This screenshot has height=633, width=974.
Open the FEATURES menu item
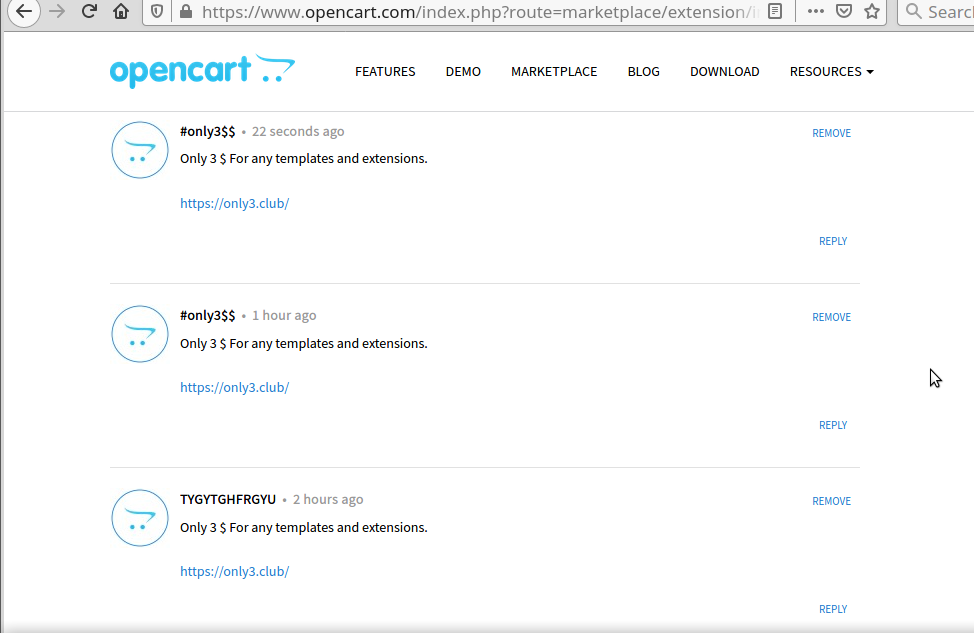point(385,71)
